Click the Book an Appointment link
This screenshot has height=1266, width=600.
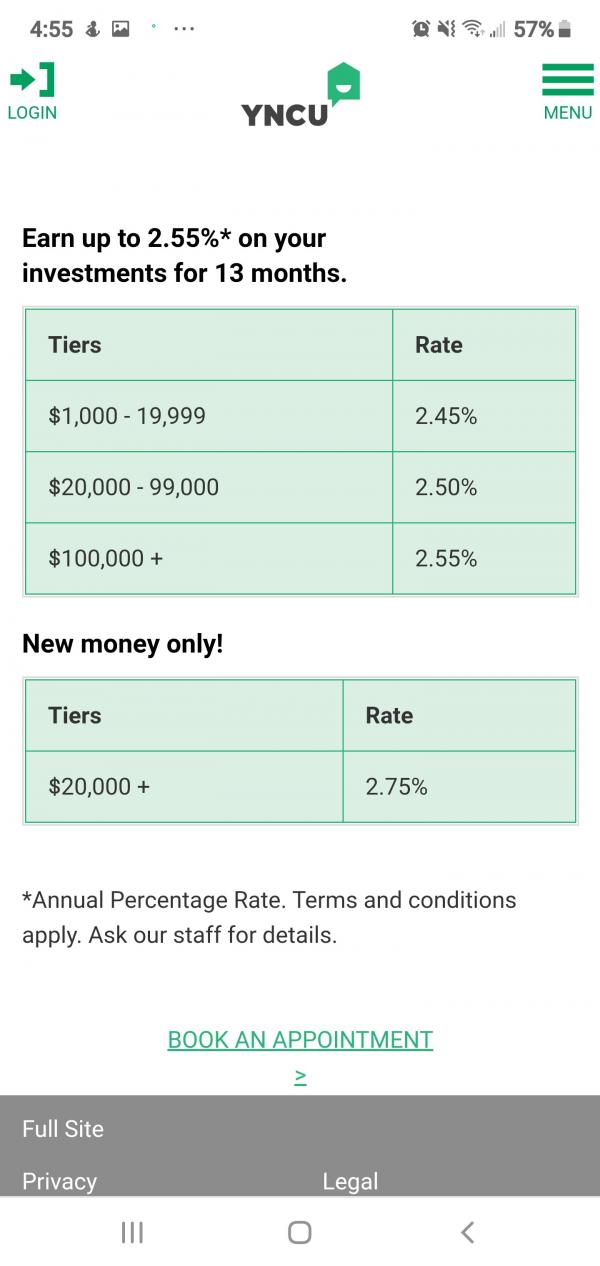click(300, 1039)
